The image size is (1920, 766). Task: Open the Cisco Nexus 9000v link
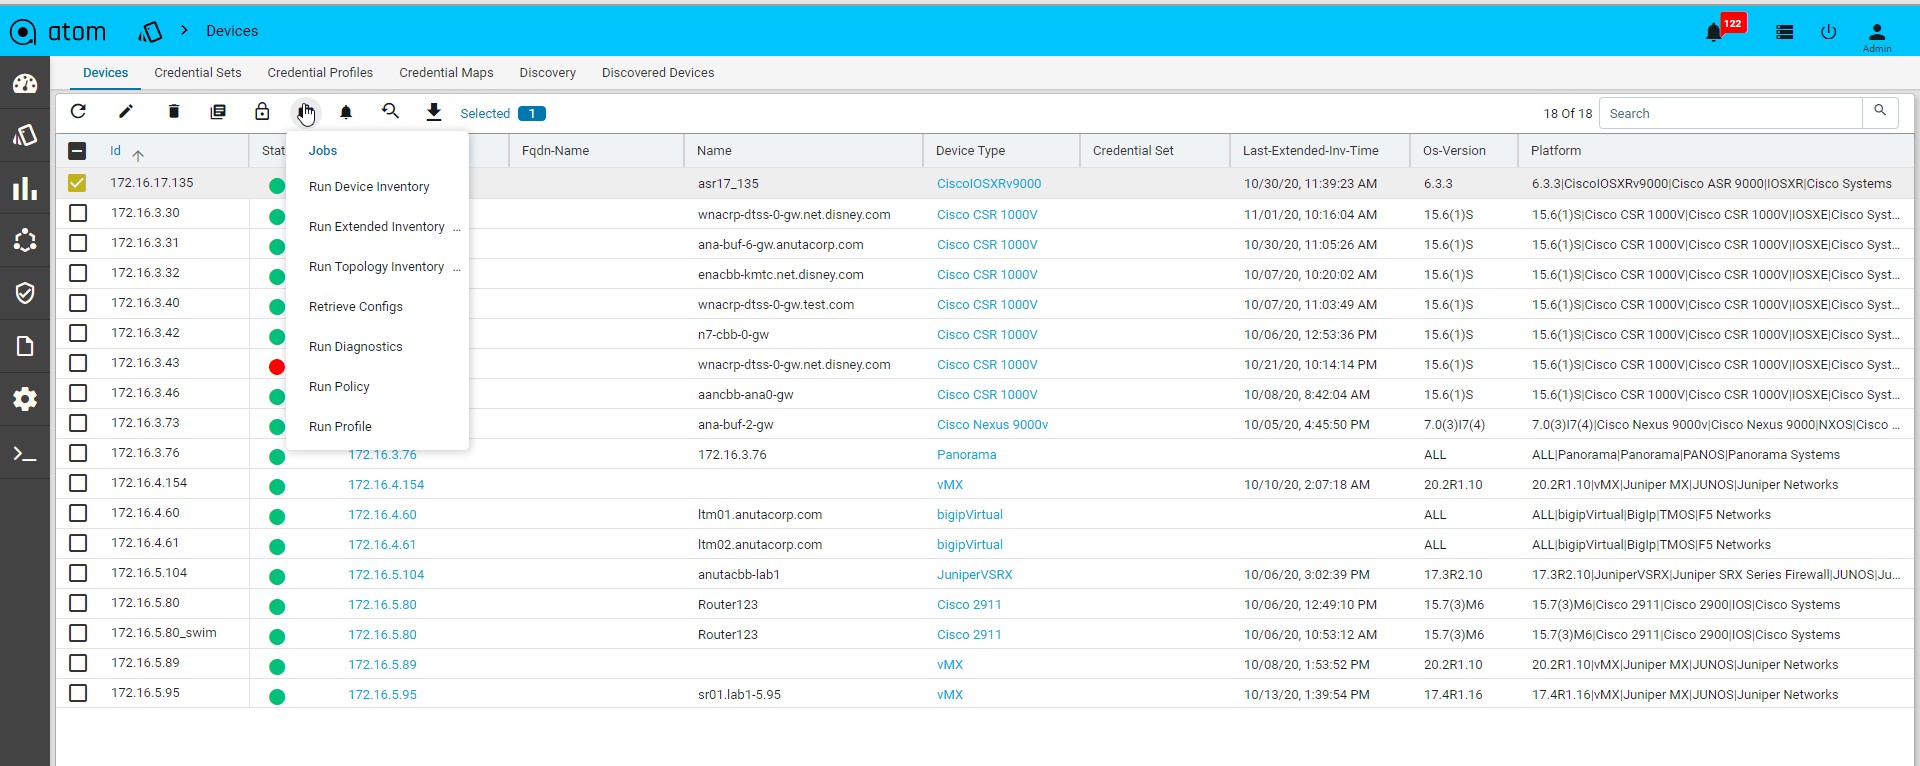992,425
